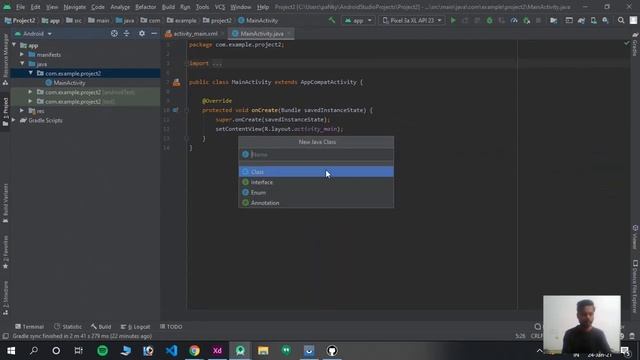This screenshot has height=360, width=640.
Task: Expand the res folder
Action: [22, 111]
